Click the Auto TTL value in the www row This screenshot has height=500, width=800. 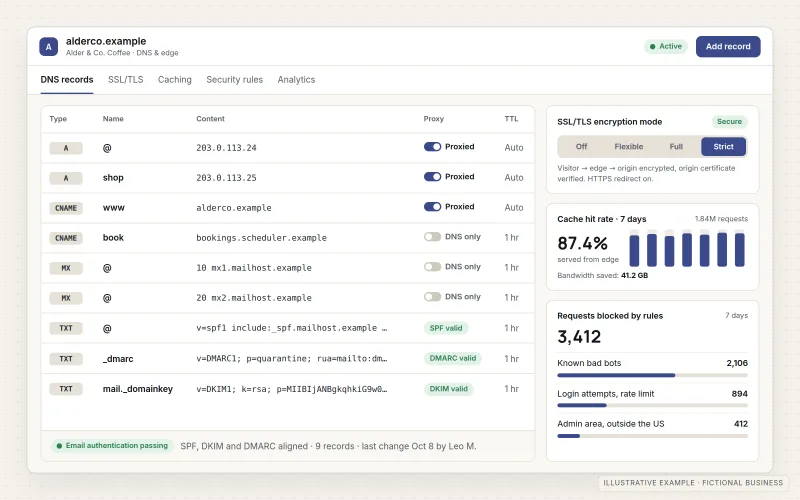514,208
